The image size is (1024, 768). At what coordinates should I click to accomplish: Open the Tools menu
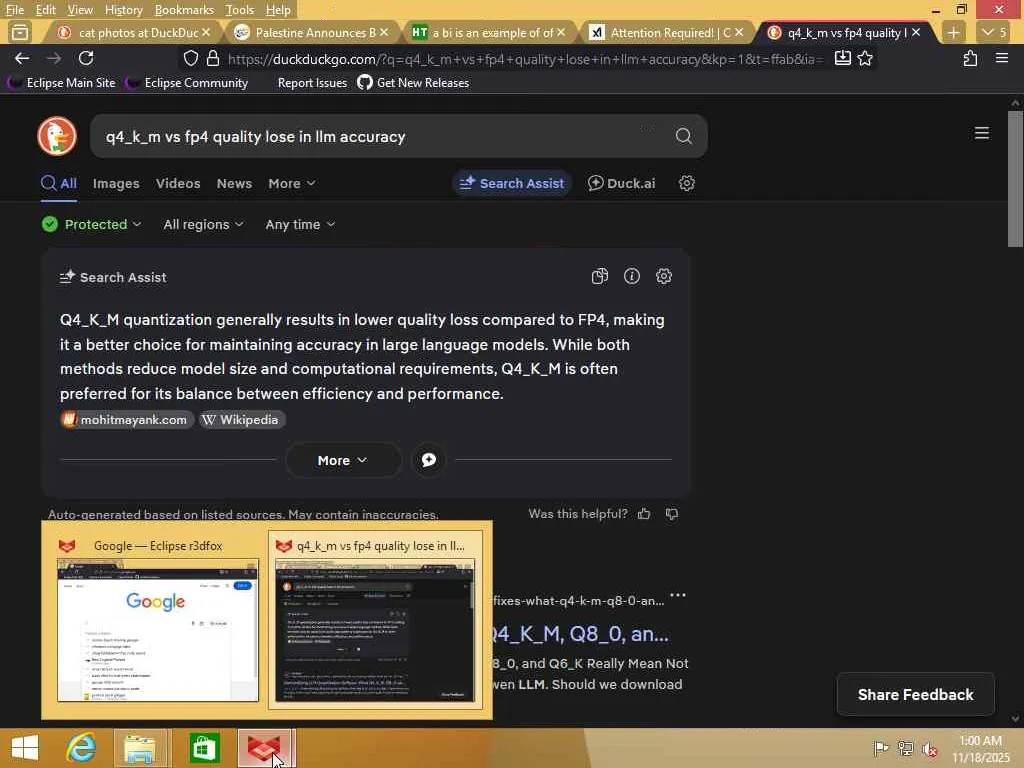tap(240, 10)
